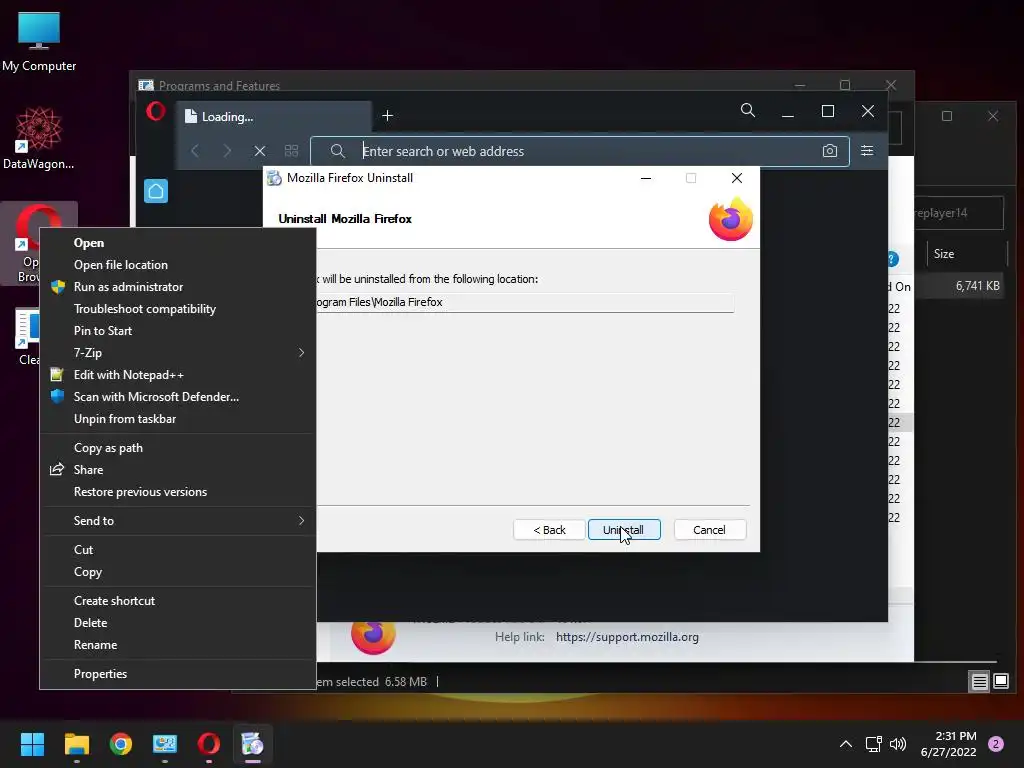Open notification center badge
Viewport: 1024px width, 768px height.
click(x=996, y=744)
